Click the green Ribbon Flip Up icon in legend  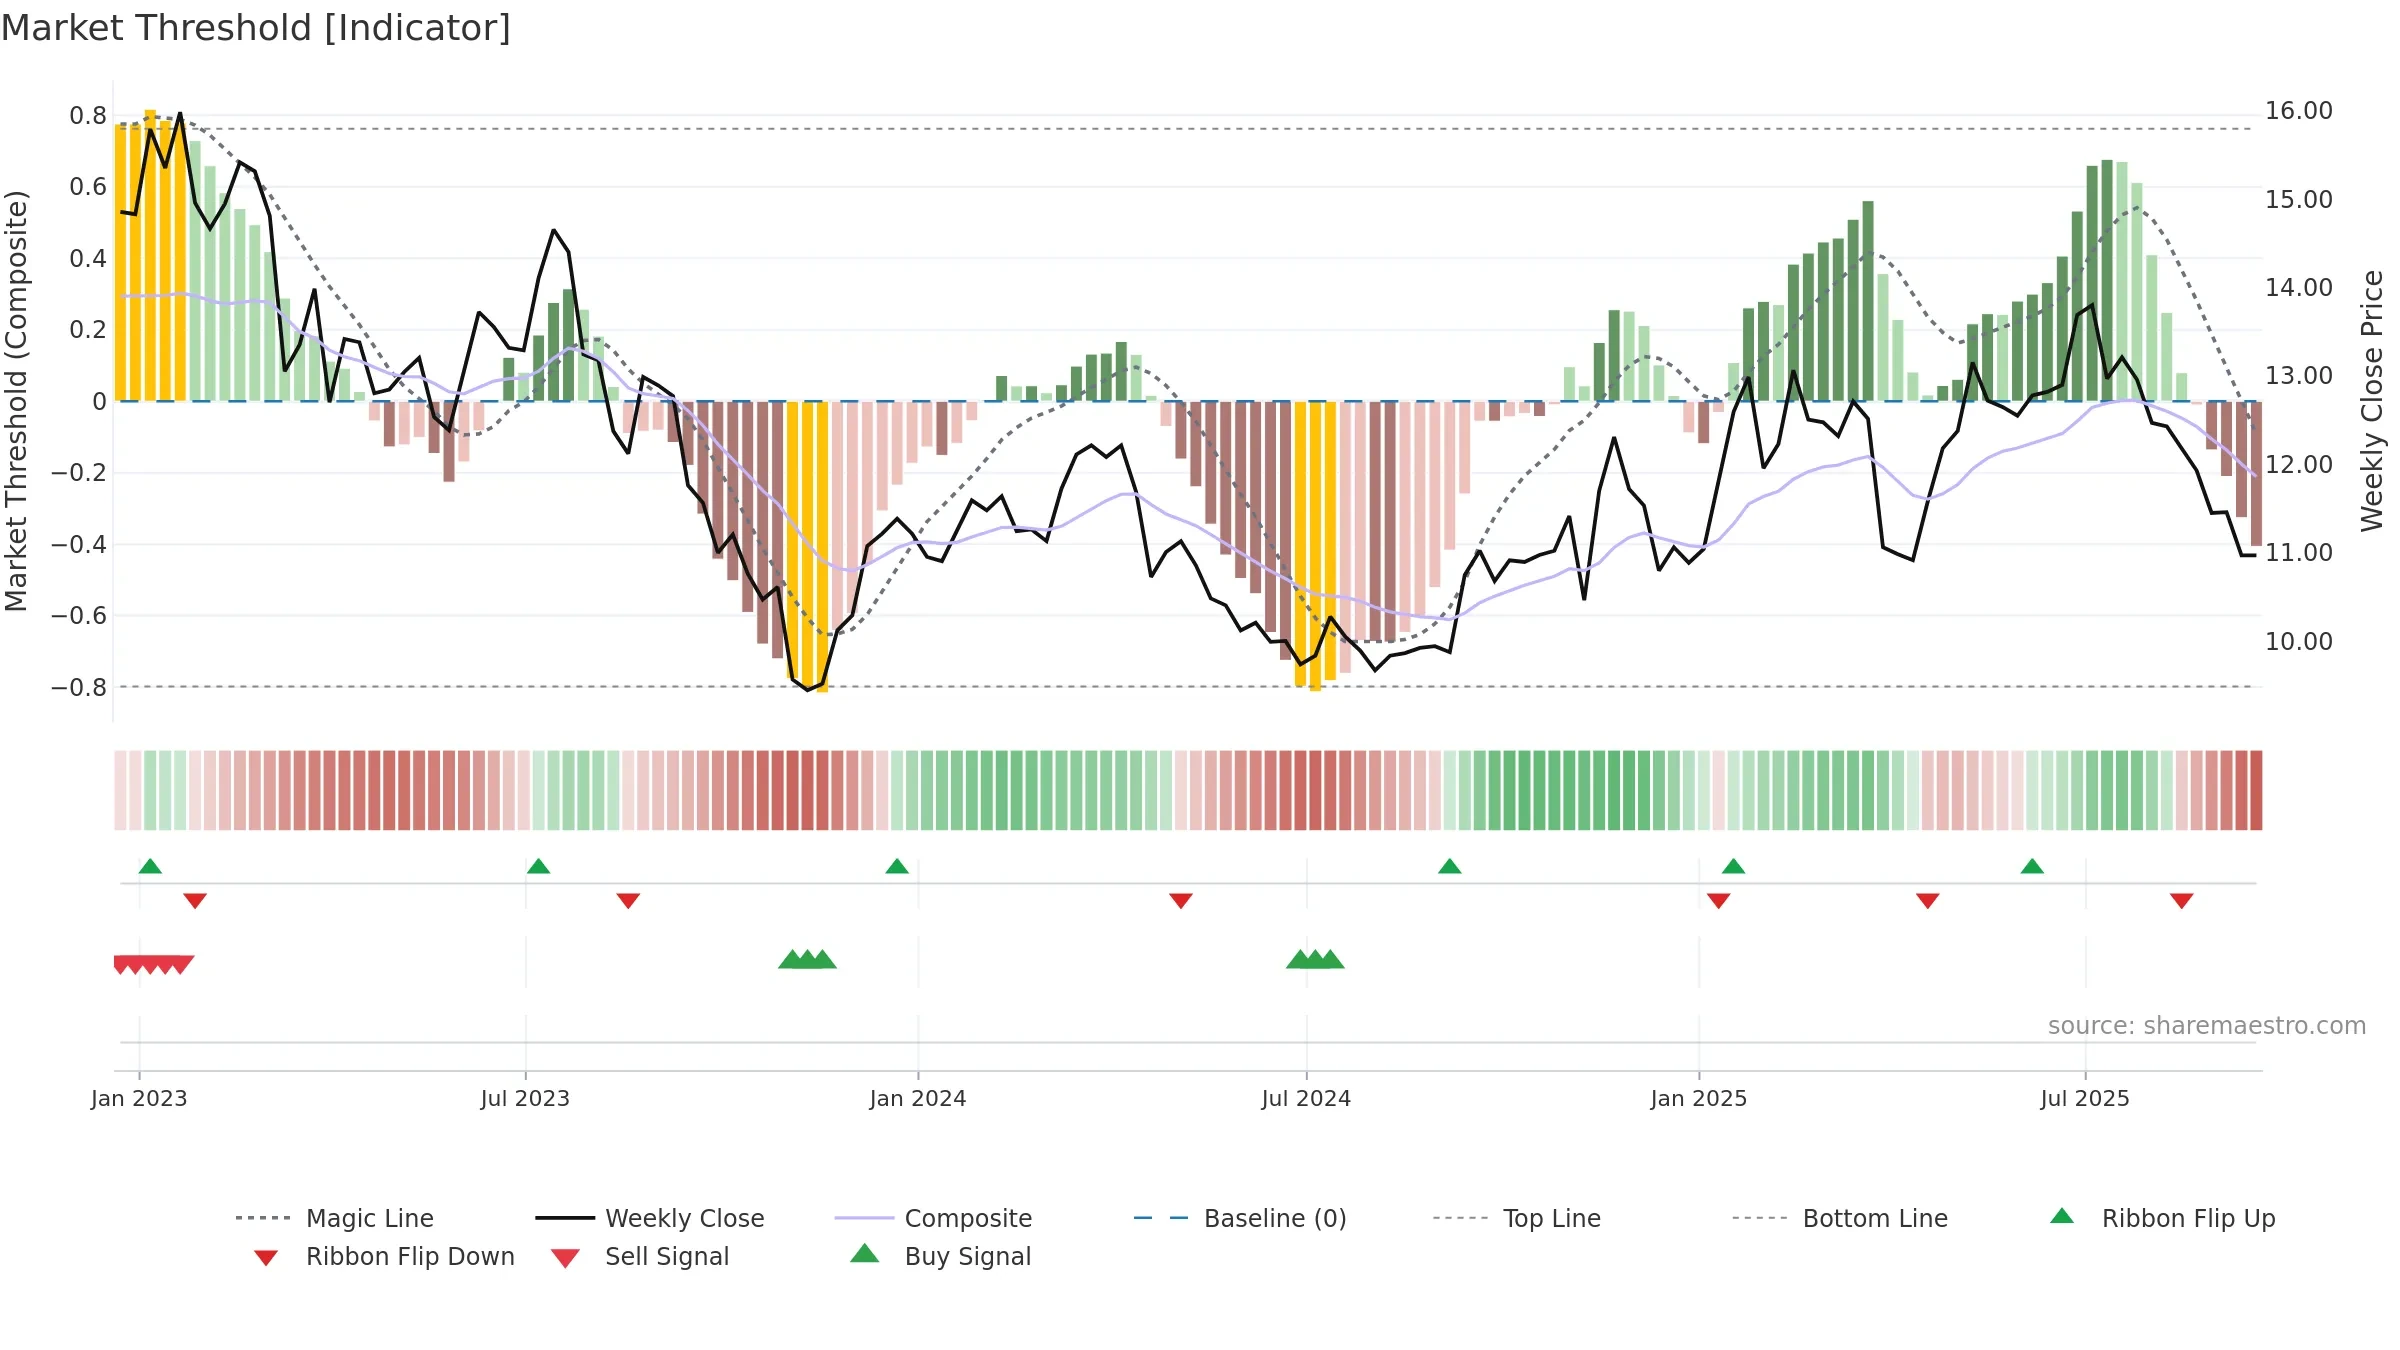click(x=2062, y=1216)
